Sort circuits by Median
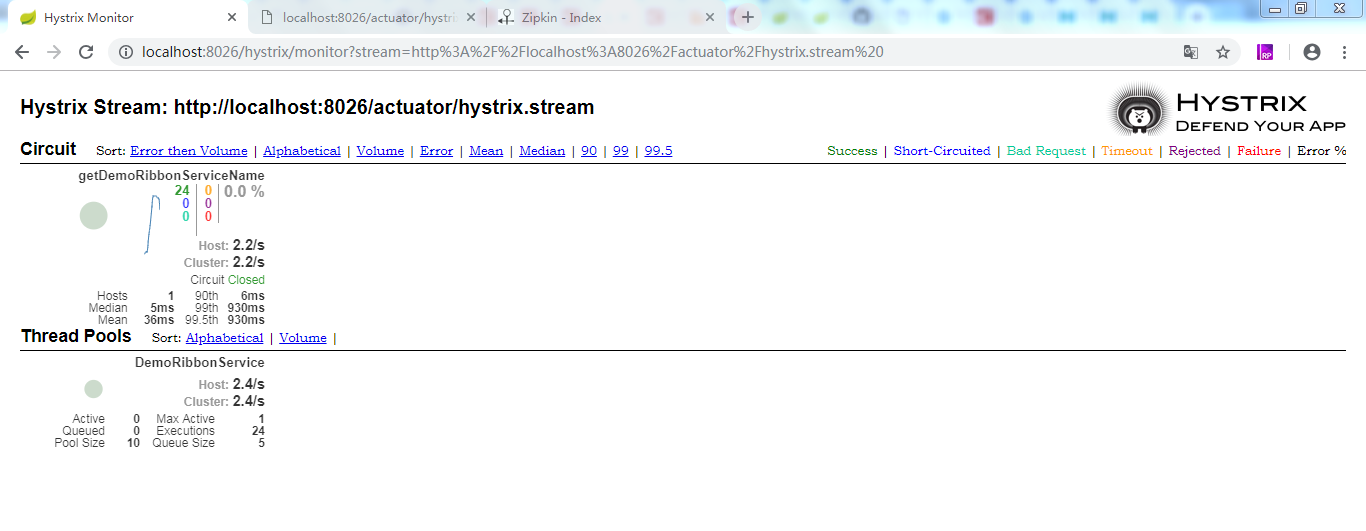The height and width of the screenshot is (531, 1366). click(x=542, y=151)
